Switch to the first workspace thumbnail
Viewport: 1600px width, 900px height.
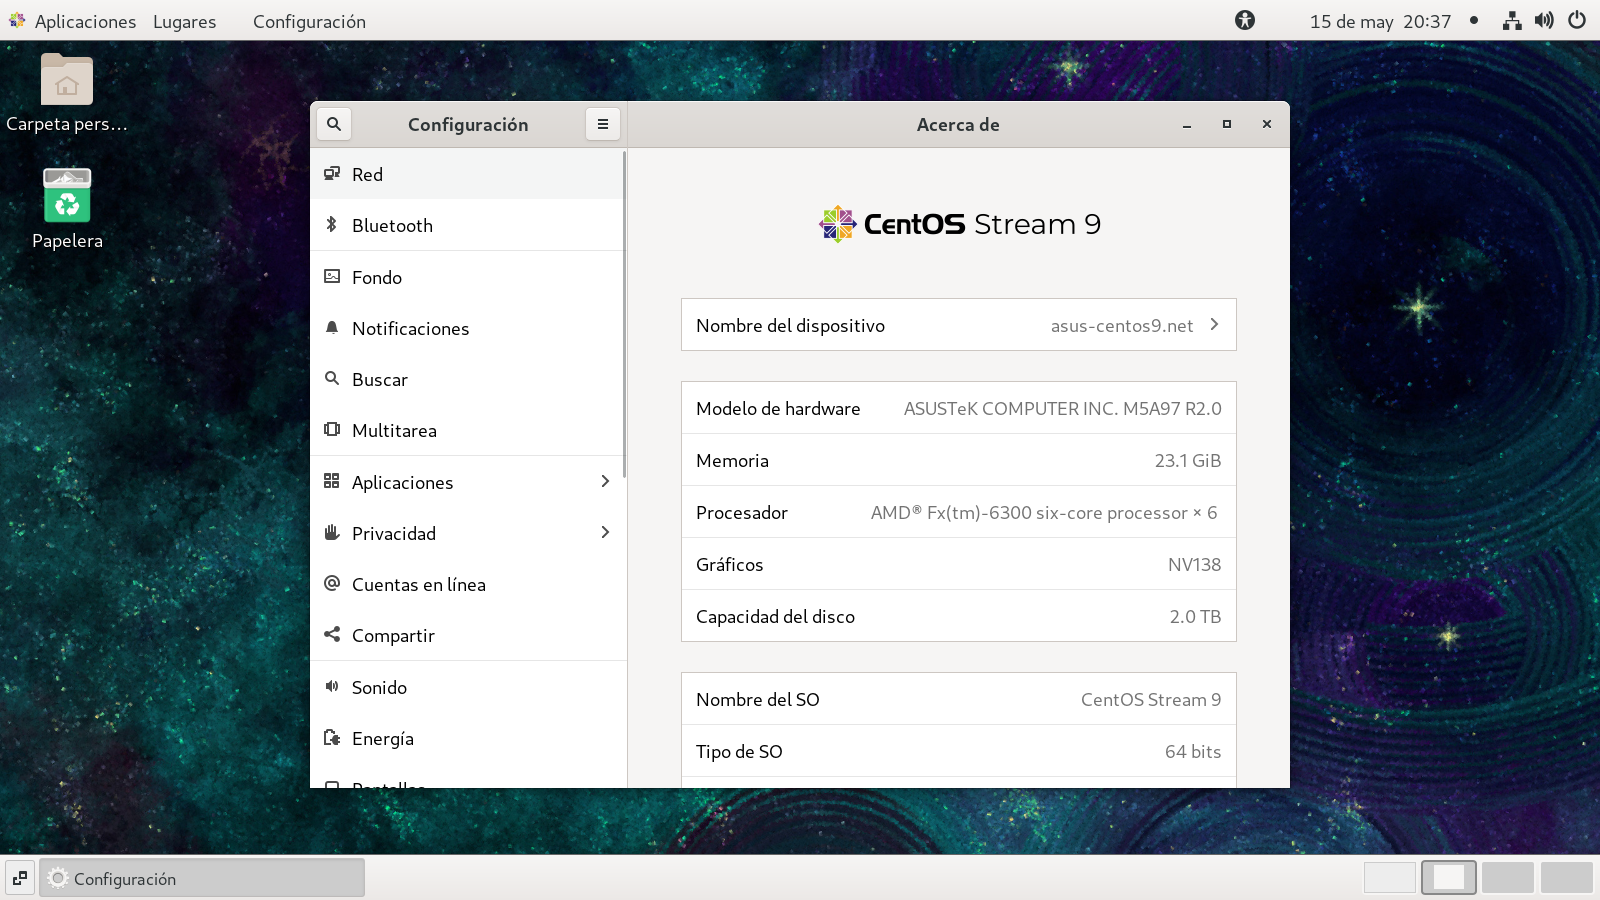[1389, 877]
